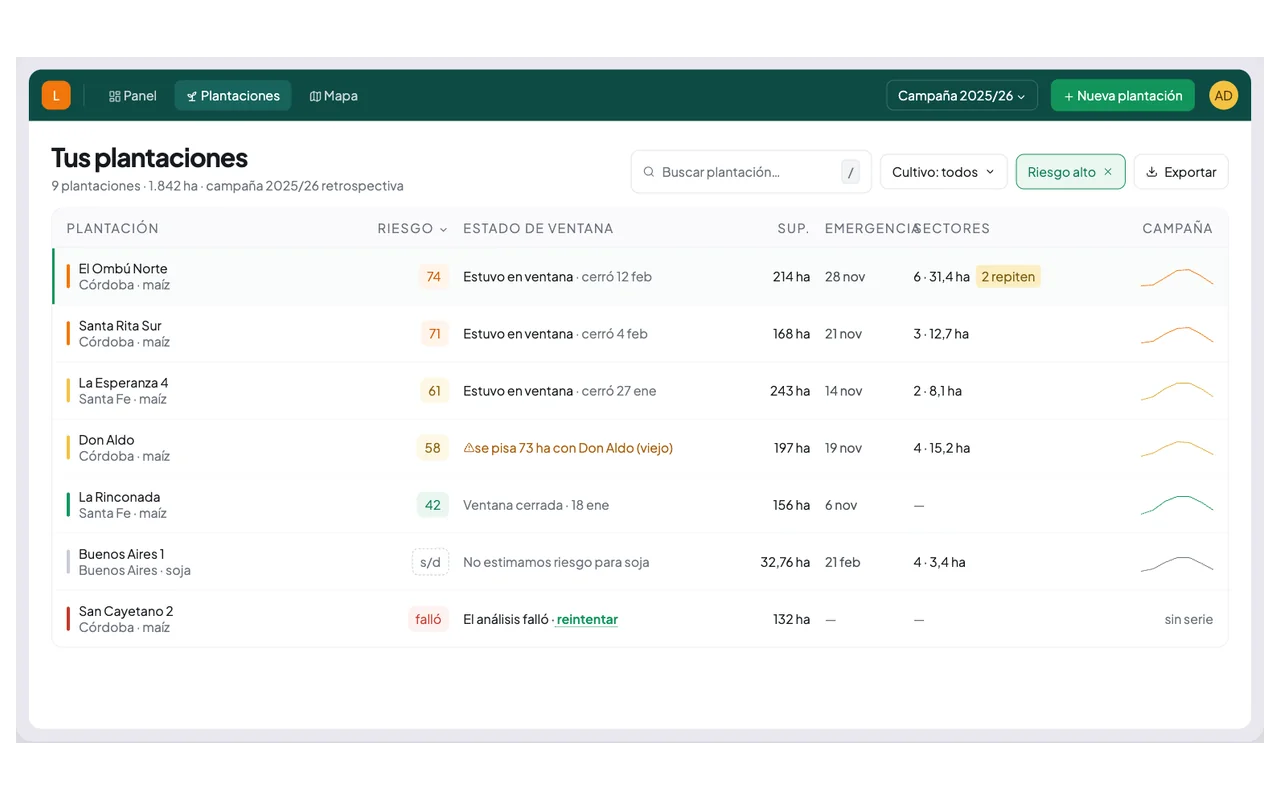The height and width of the screenshot is (800, 1280).
Task: Open the La Rinconada plantation
Action: pyautogui.click(x=640, y=505)
